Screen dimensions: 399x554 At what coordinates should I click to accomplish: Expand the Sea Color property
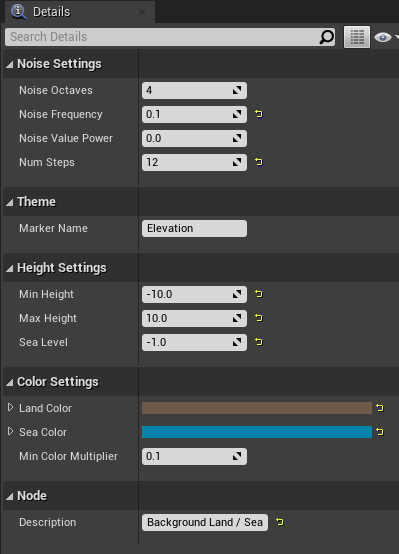11,431
